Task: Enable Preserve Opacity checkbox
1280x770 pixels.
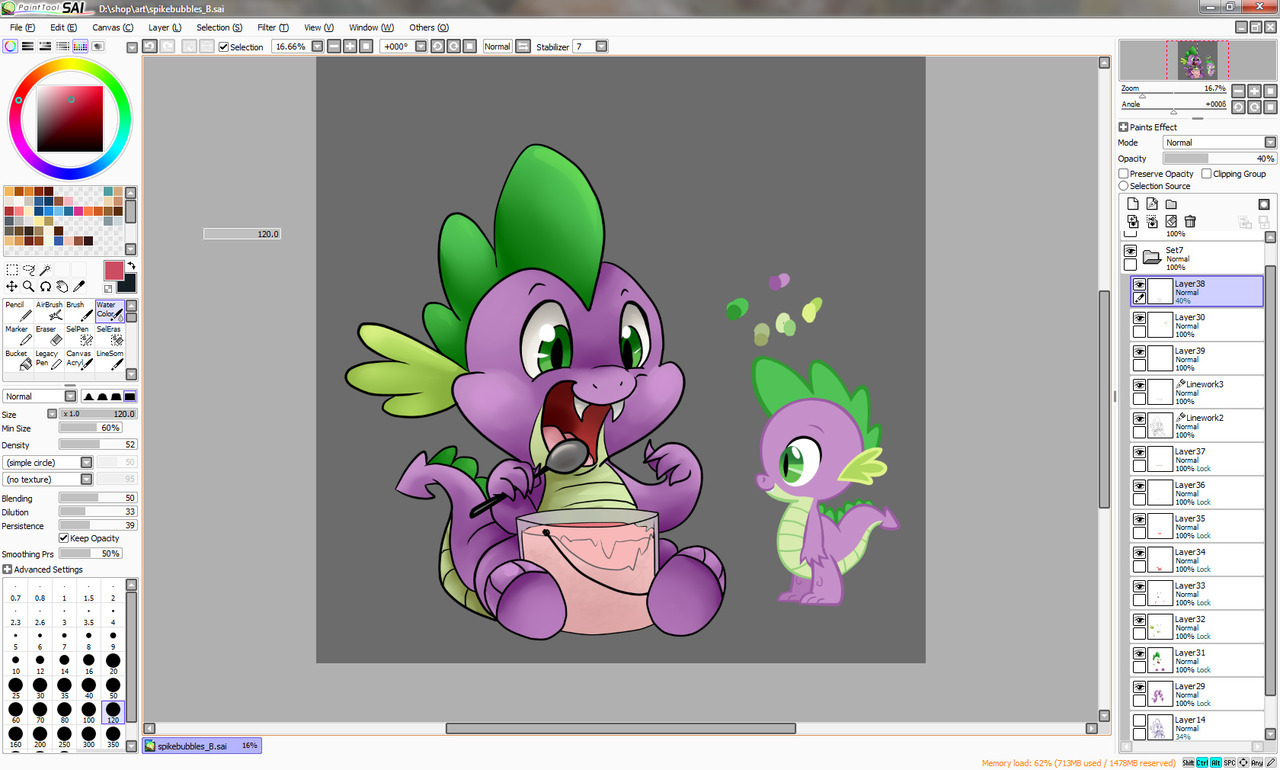Action: click(x=1124, y=174)
